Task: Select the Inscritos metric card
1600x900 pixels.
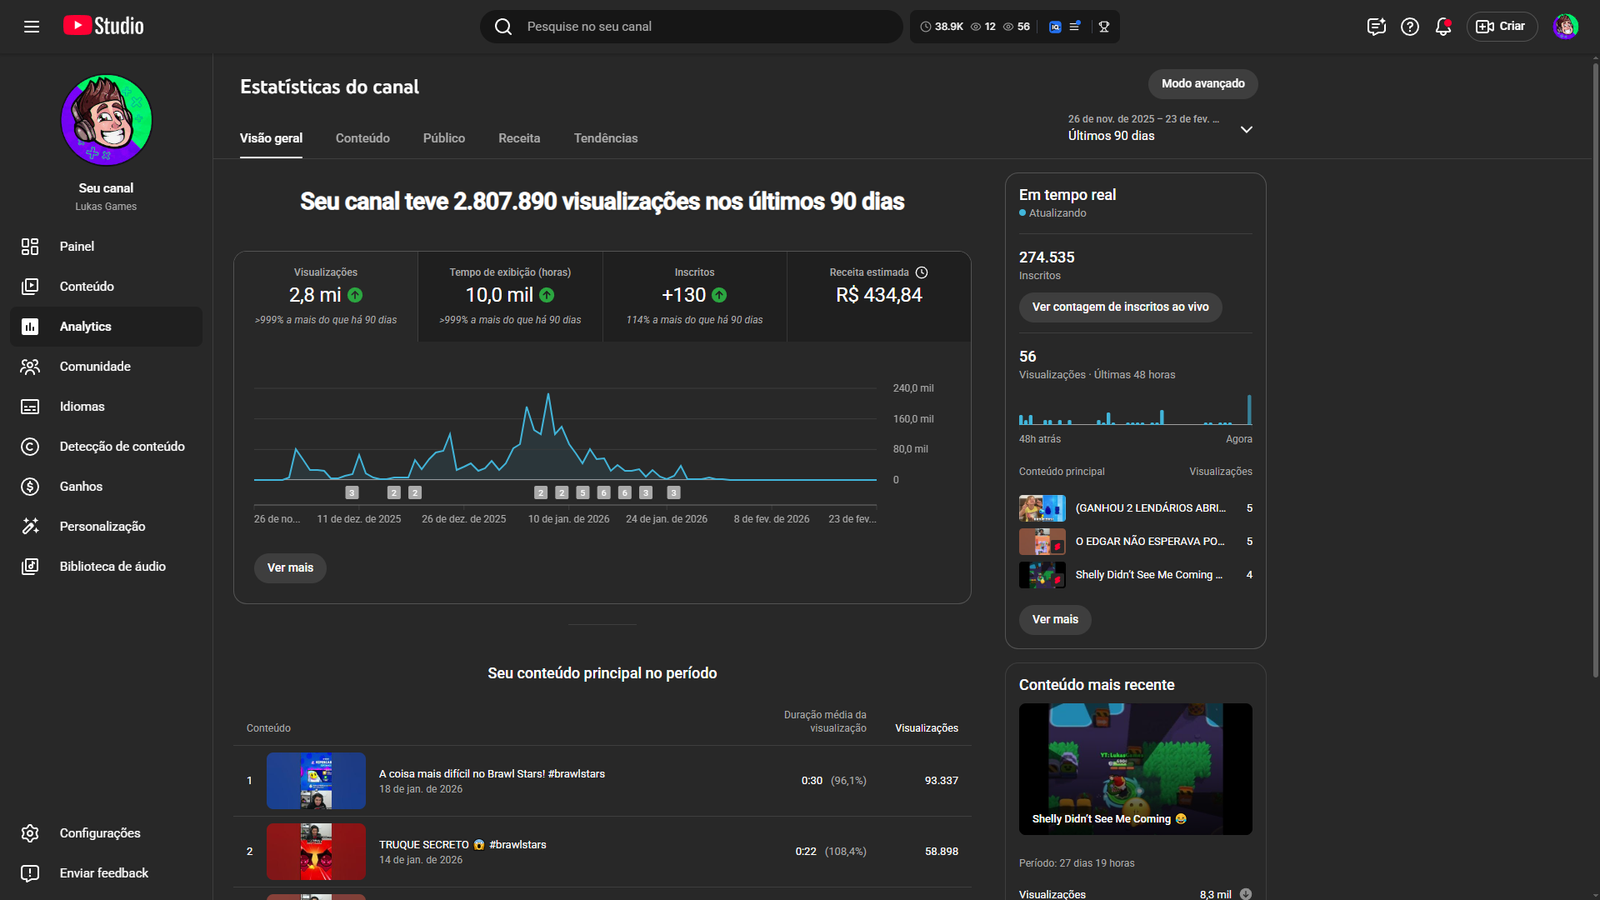Action: click(x=694, y=296)
